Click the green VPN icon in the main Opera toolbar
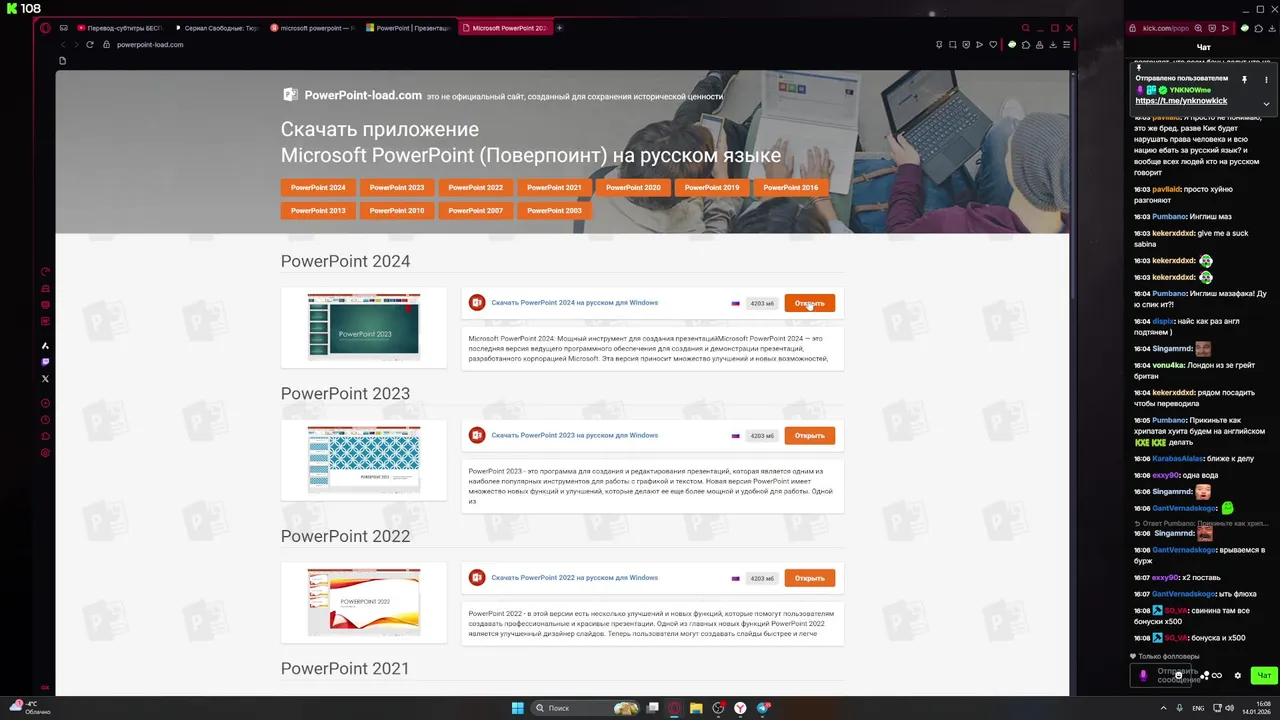The image size is (1280, 720). (x=1012, y=45)
